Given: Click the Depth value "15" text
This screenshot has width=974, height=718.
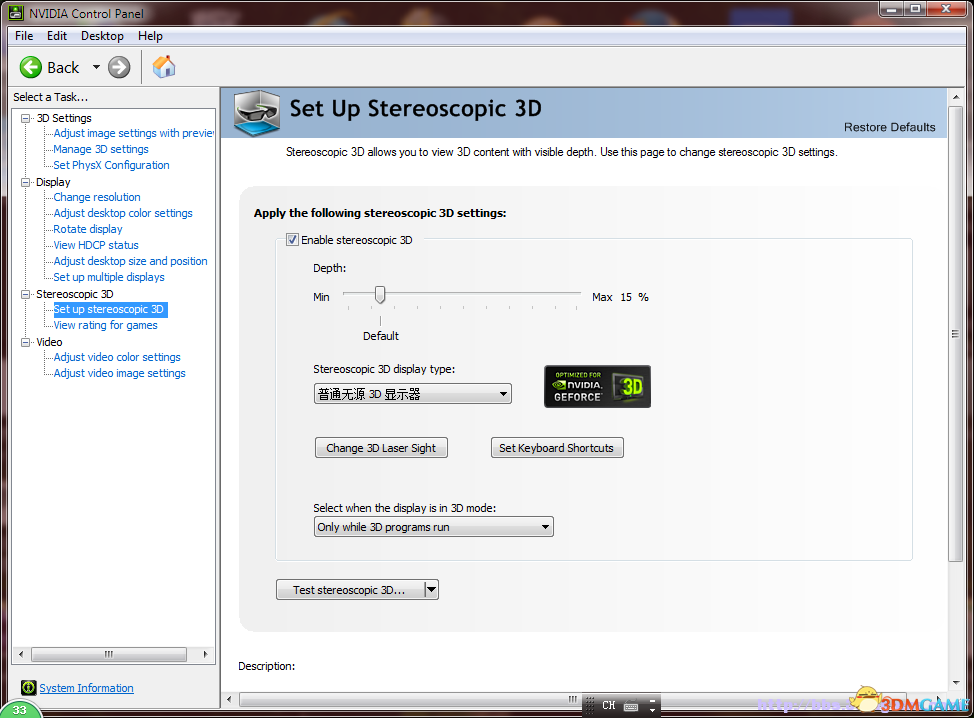Looking at the screenshot, I should 626,297.
